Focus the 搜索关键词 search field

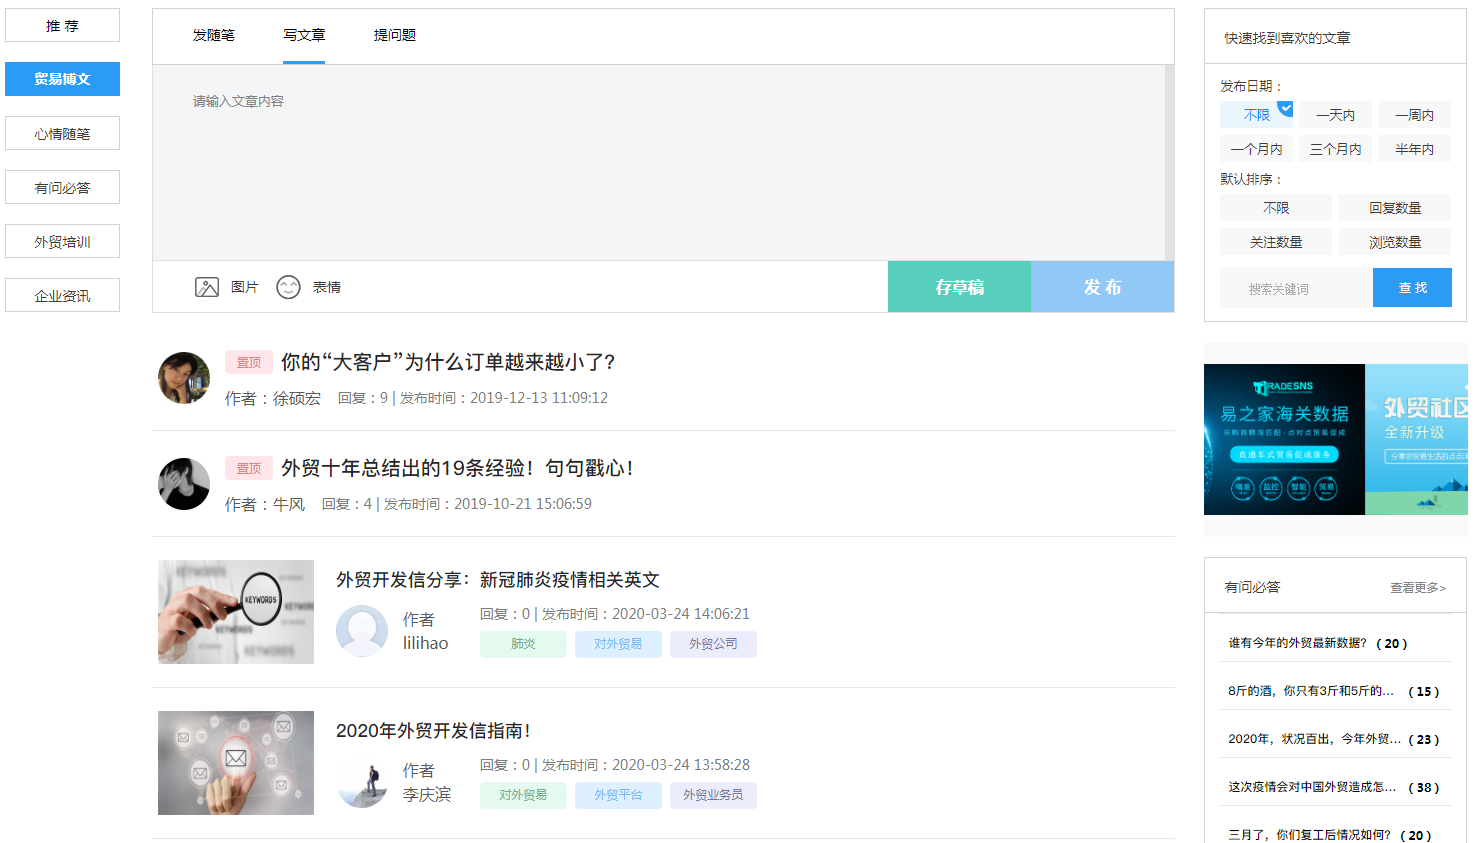coord(1296,289)
